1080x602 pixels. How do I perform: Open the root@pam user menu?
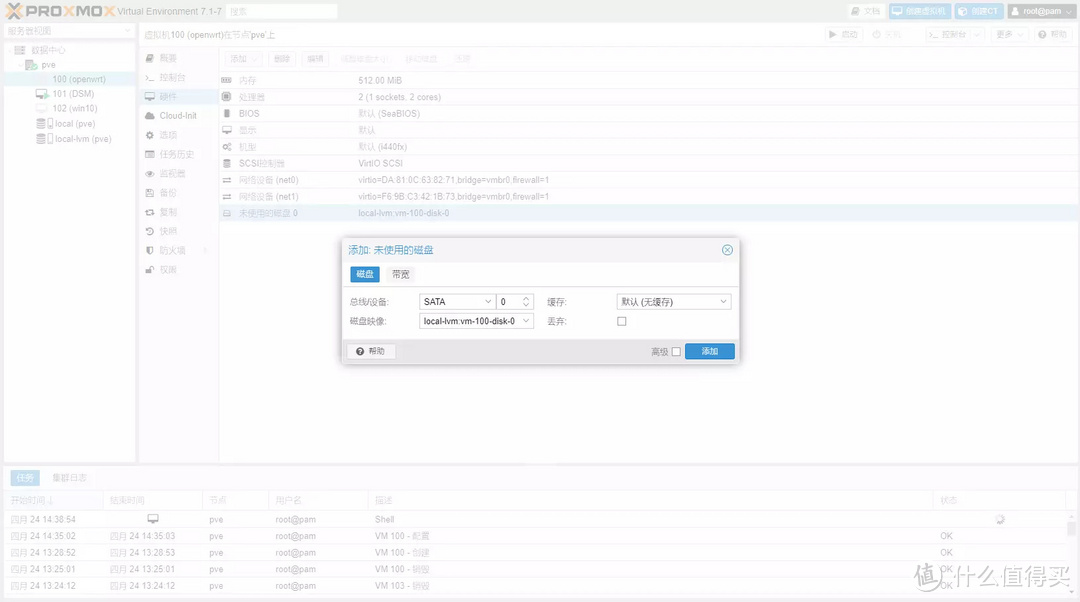point(1041,11)
